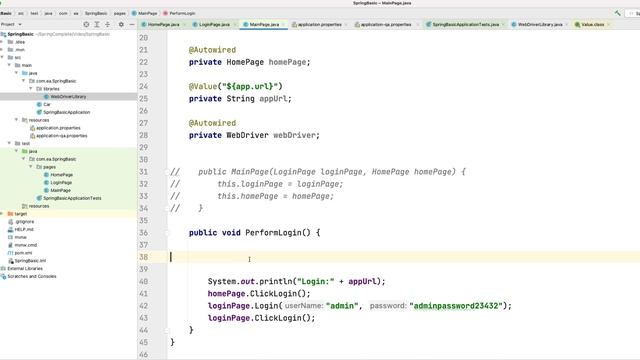Close the Value.class tab

pyautogui.click(x=609, y=24)
